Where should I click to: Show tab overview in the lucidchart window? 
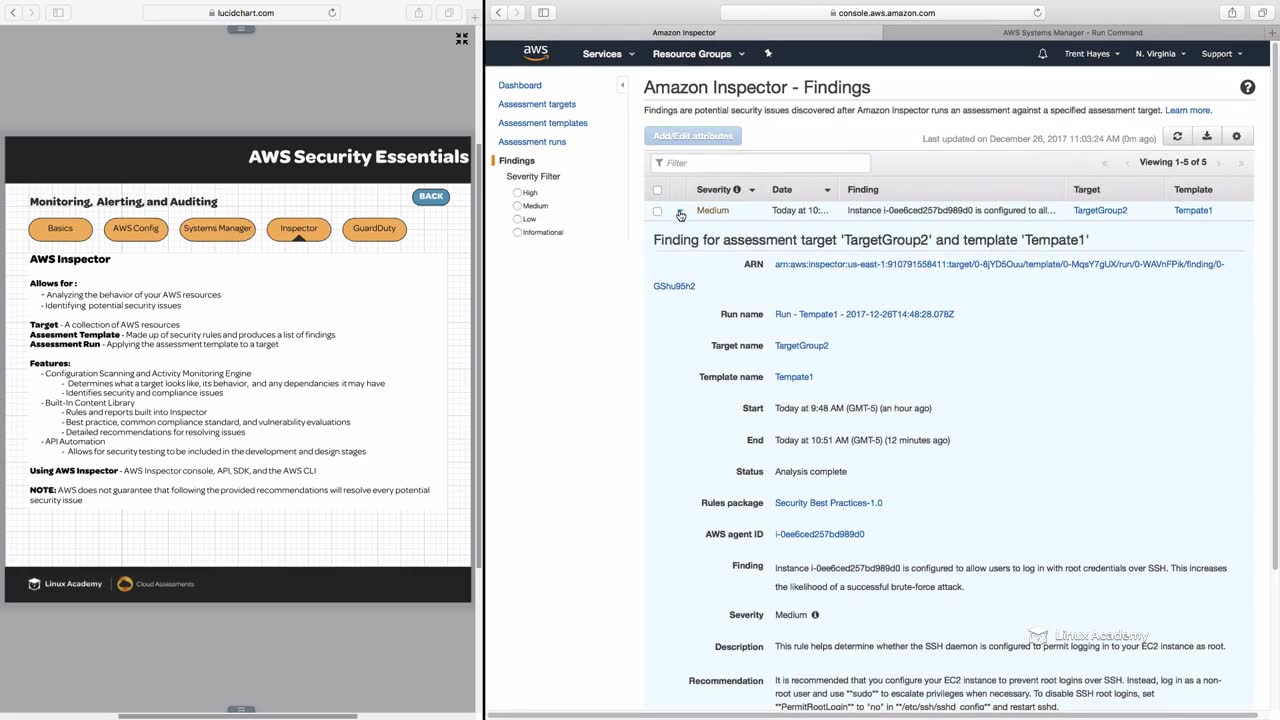[x=449, y=13]
